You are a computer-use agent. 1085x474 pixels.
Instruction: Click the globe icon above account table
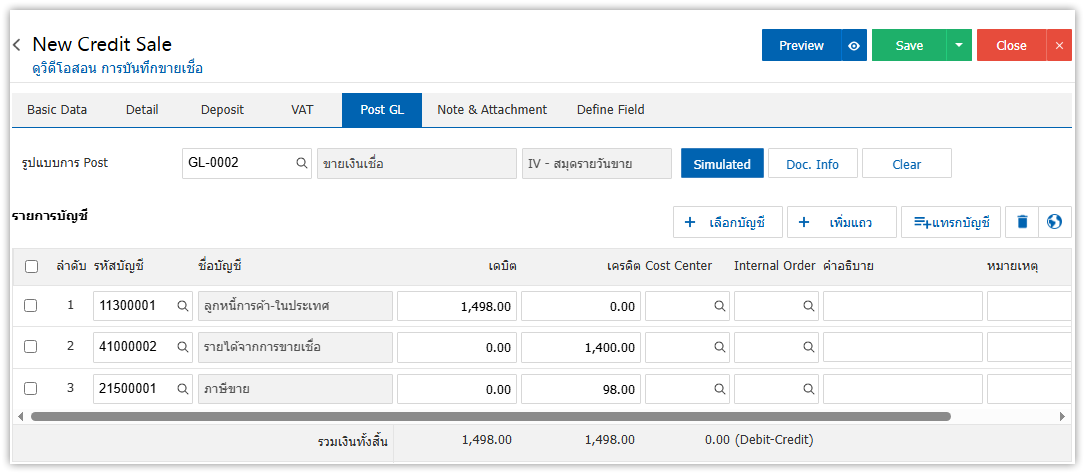click(1054, 222)
